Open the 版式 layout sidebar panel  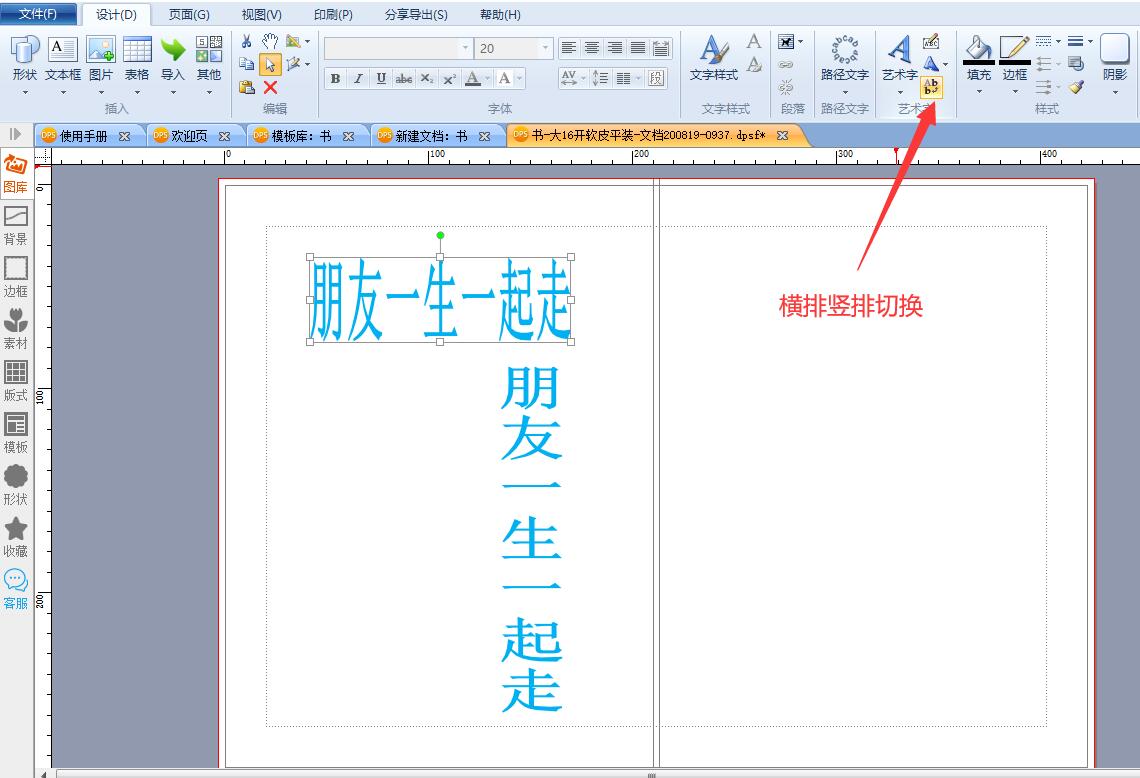coord(15,381)
